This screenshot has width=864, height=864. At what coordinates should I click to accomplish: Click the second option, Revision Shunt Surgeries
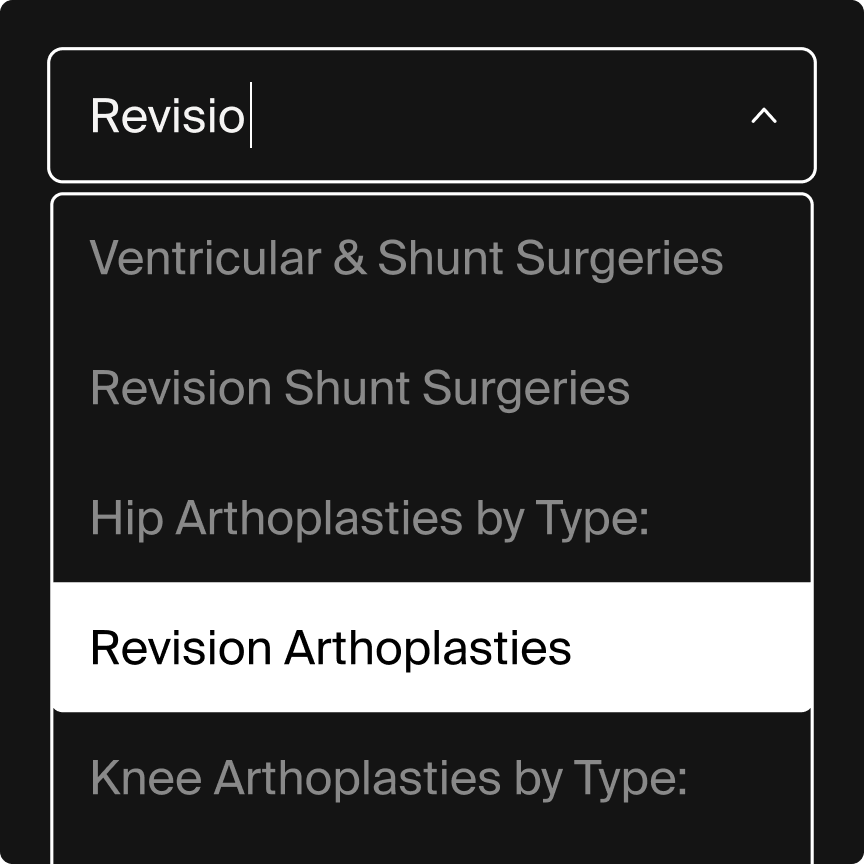(360, 388)
